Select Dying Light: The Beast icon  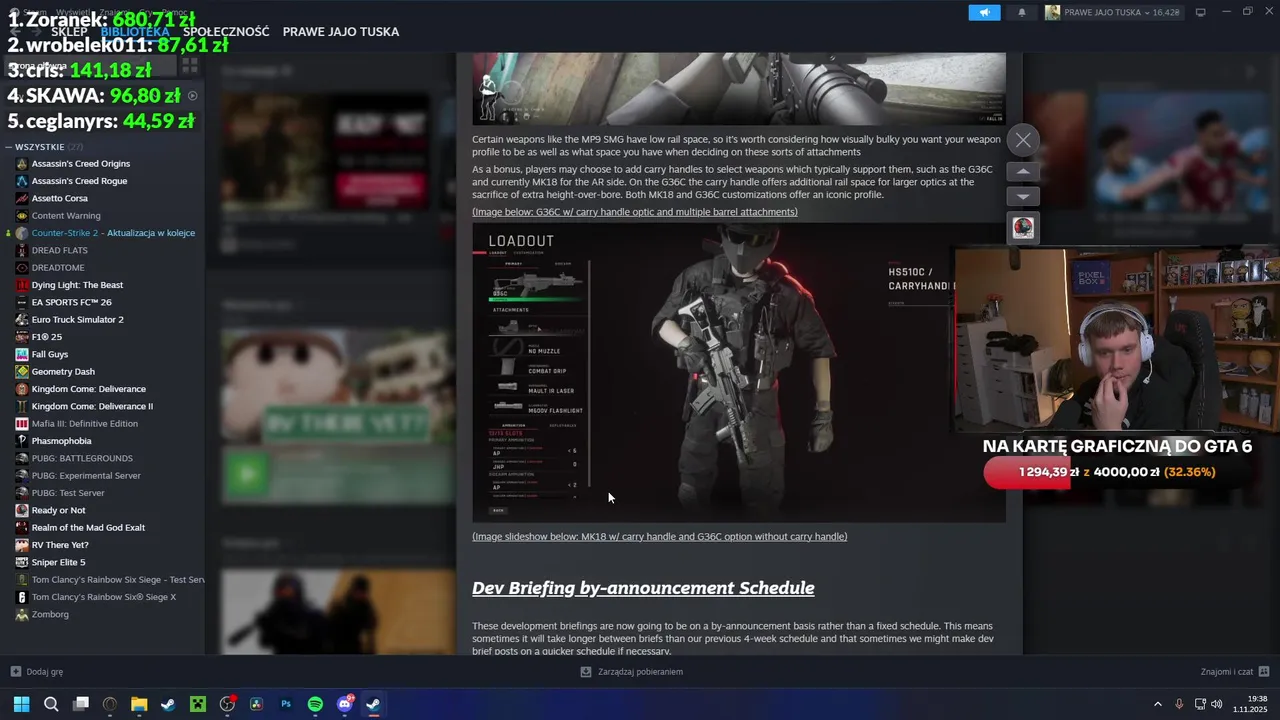tap(22, 285)
